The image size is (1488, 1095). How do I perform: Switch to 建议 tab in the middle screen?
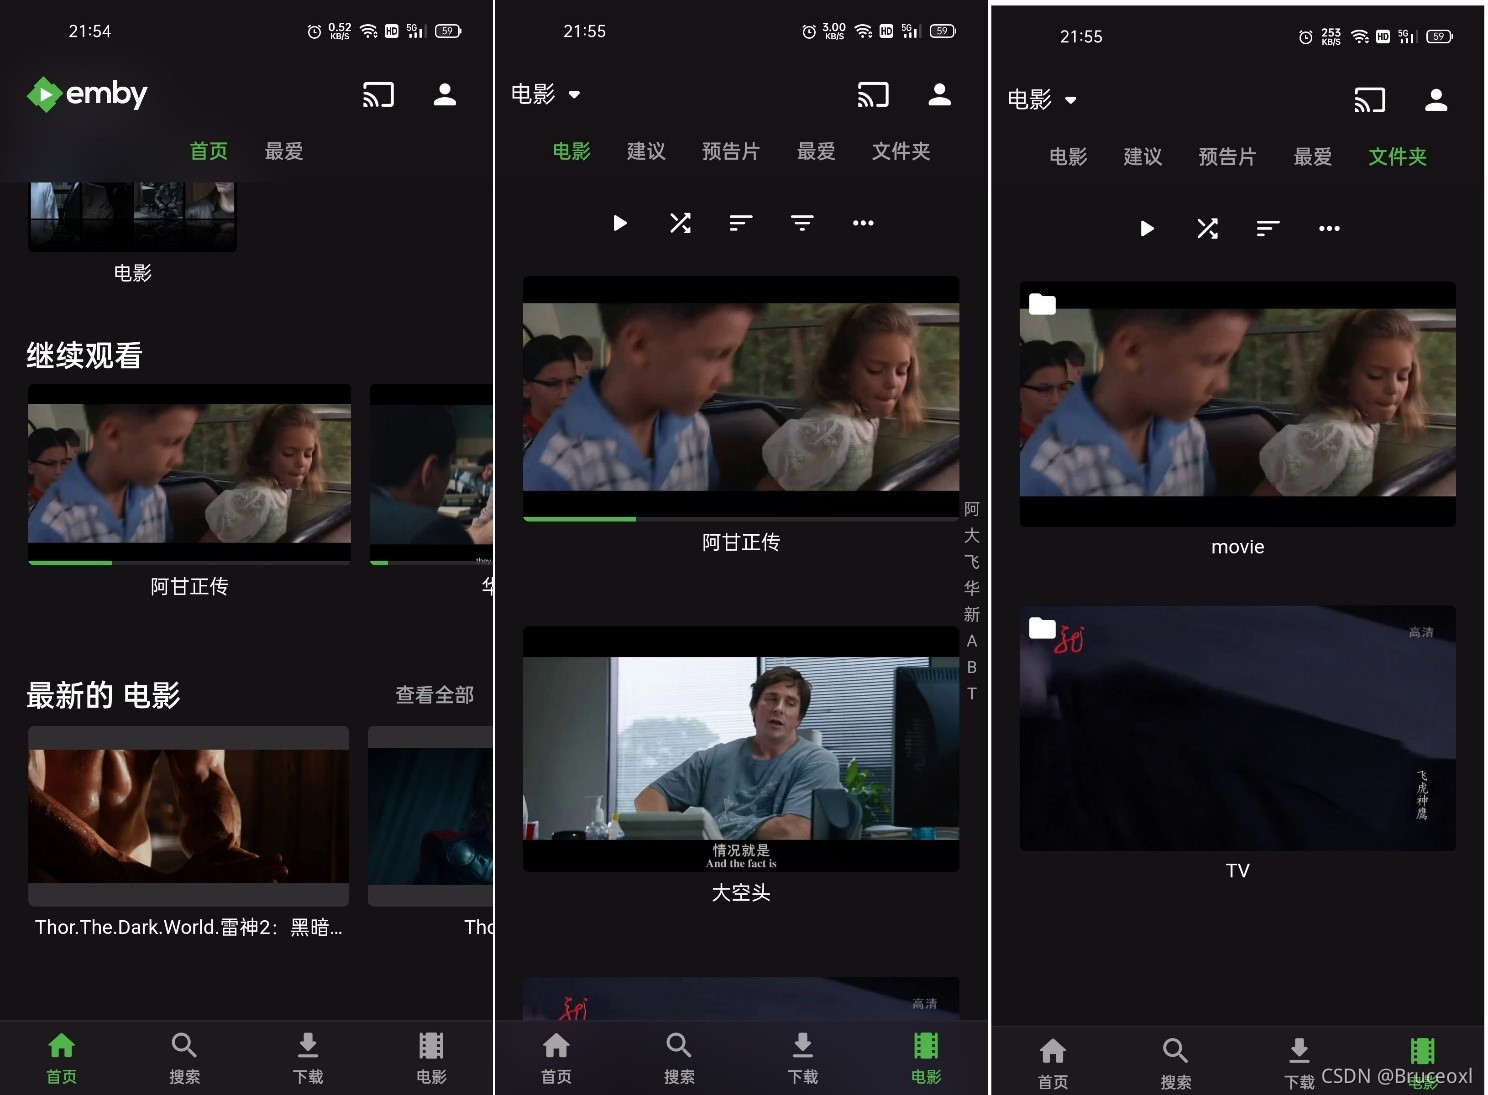646,151
